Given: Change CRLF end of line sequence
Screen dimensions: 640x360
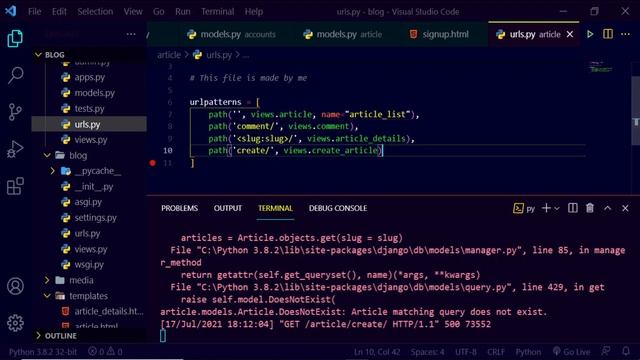Looking at the screenshot, I should [496, 351].
